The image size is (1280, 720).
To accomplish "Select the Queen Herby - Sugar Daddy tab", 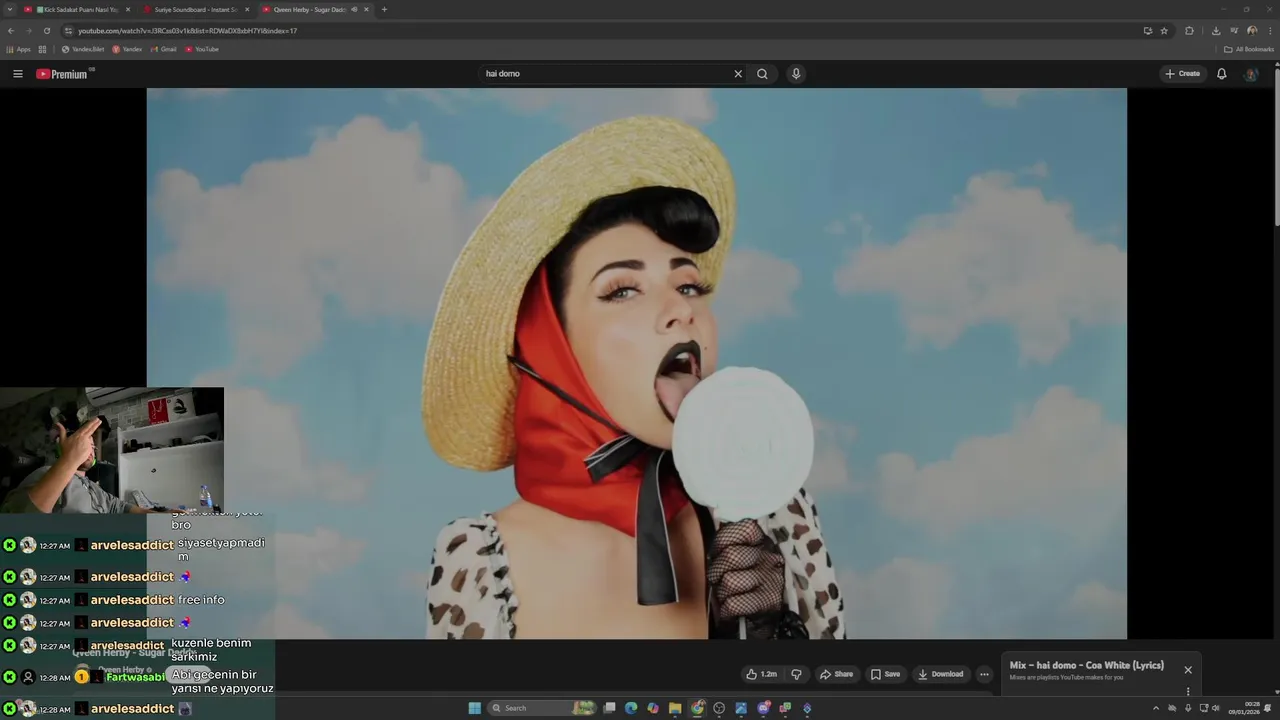I will 305,10.
